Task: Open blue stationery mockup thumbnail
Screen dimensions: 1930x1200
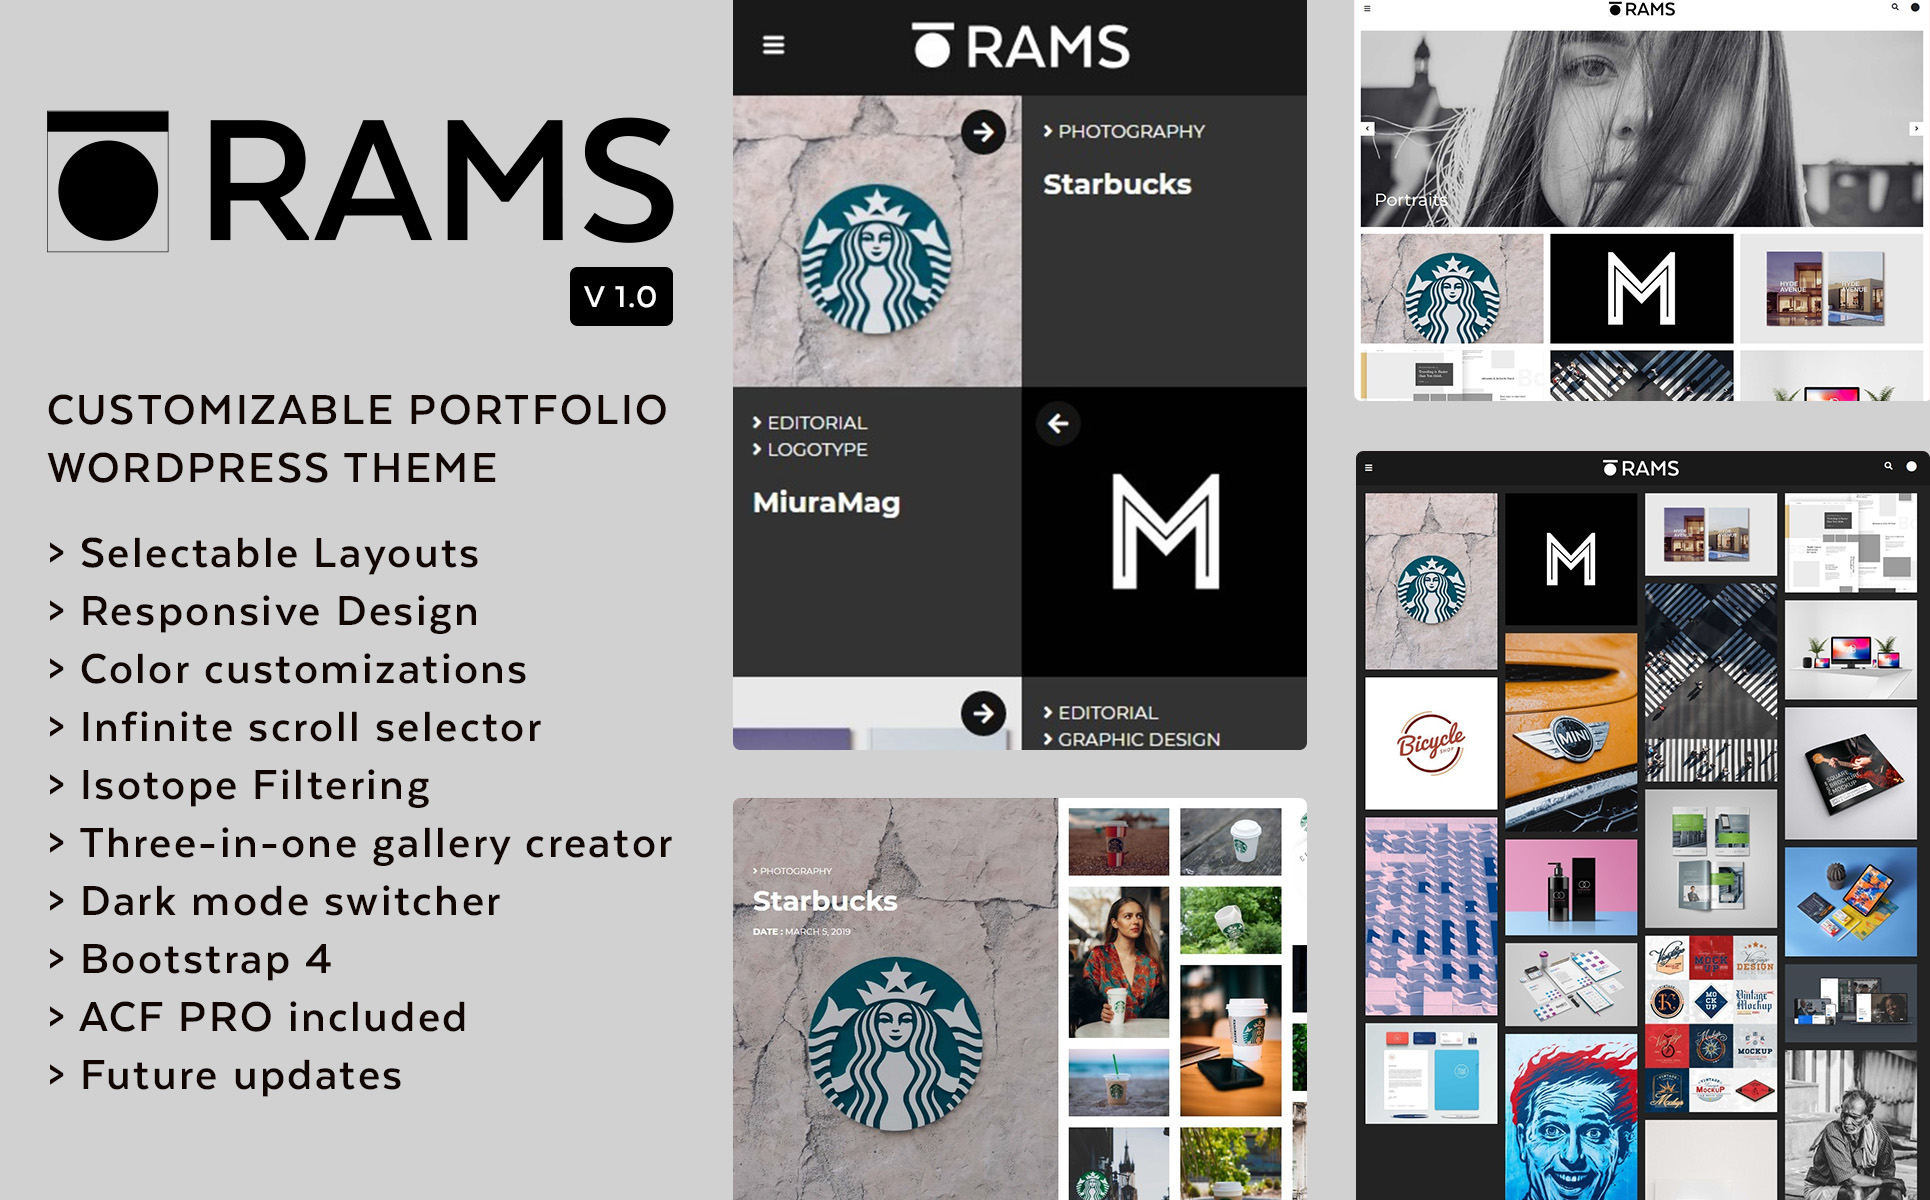Action: point(1431,1074)
